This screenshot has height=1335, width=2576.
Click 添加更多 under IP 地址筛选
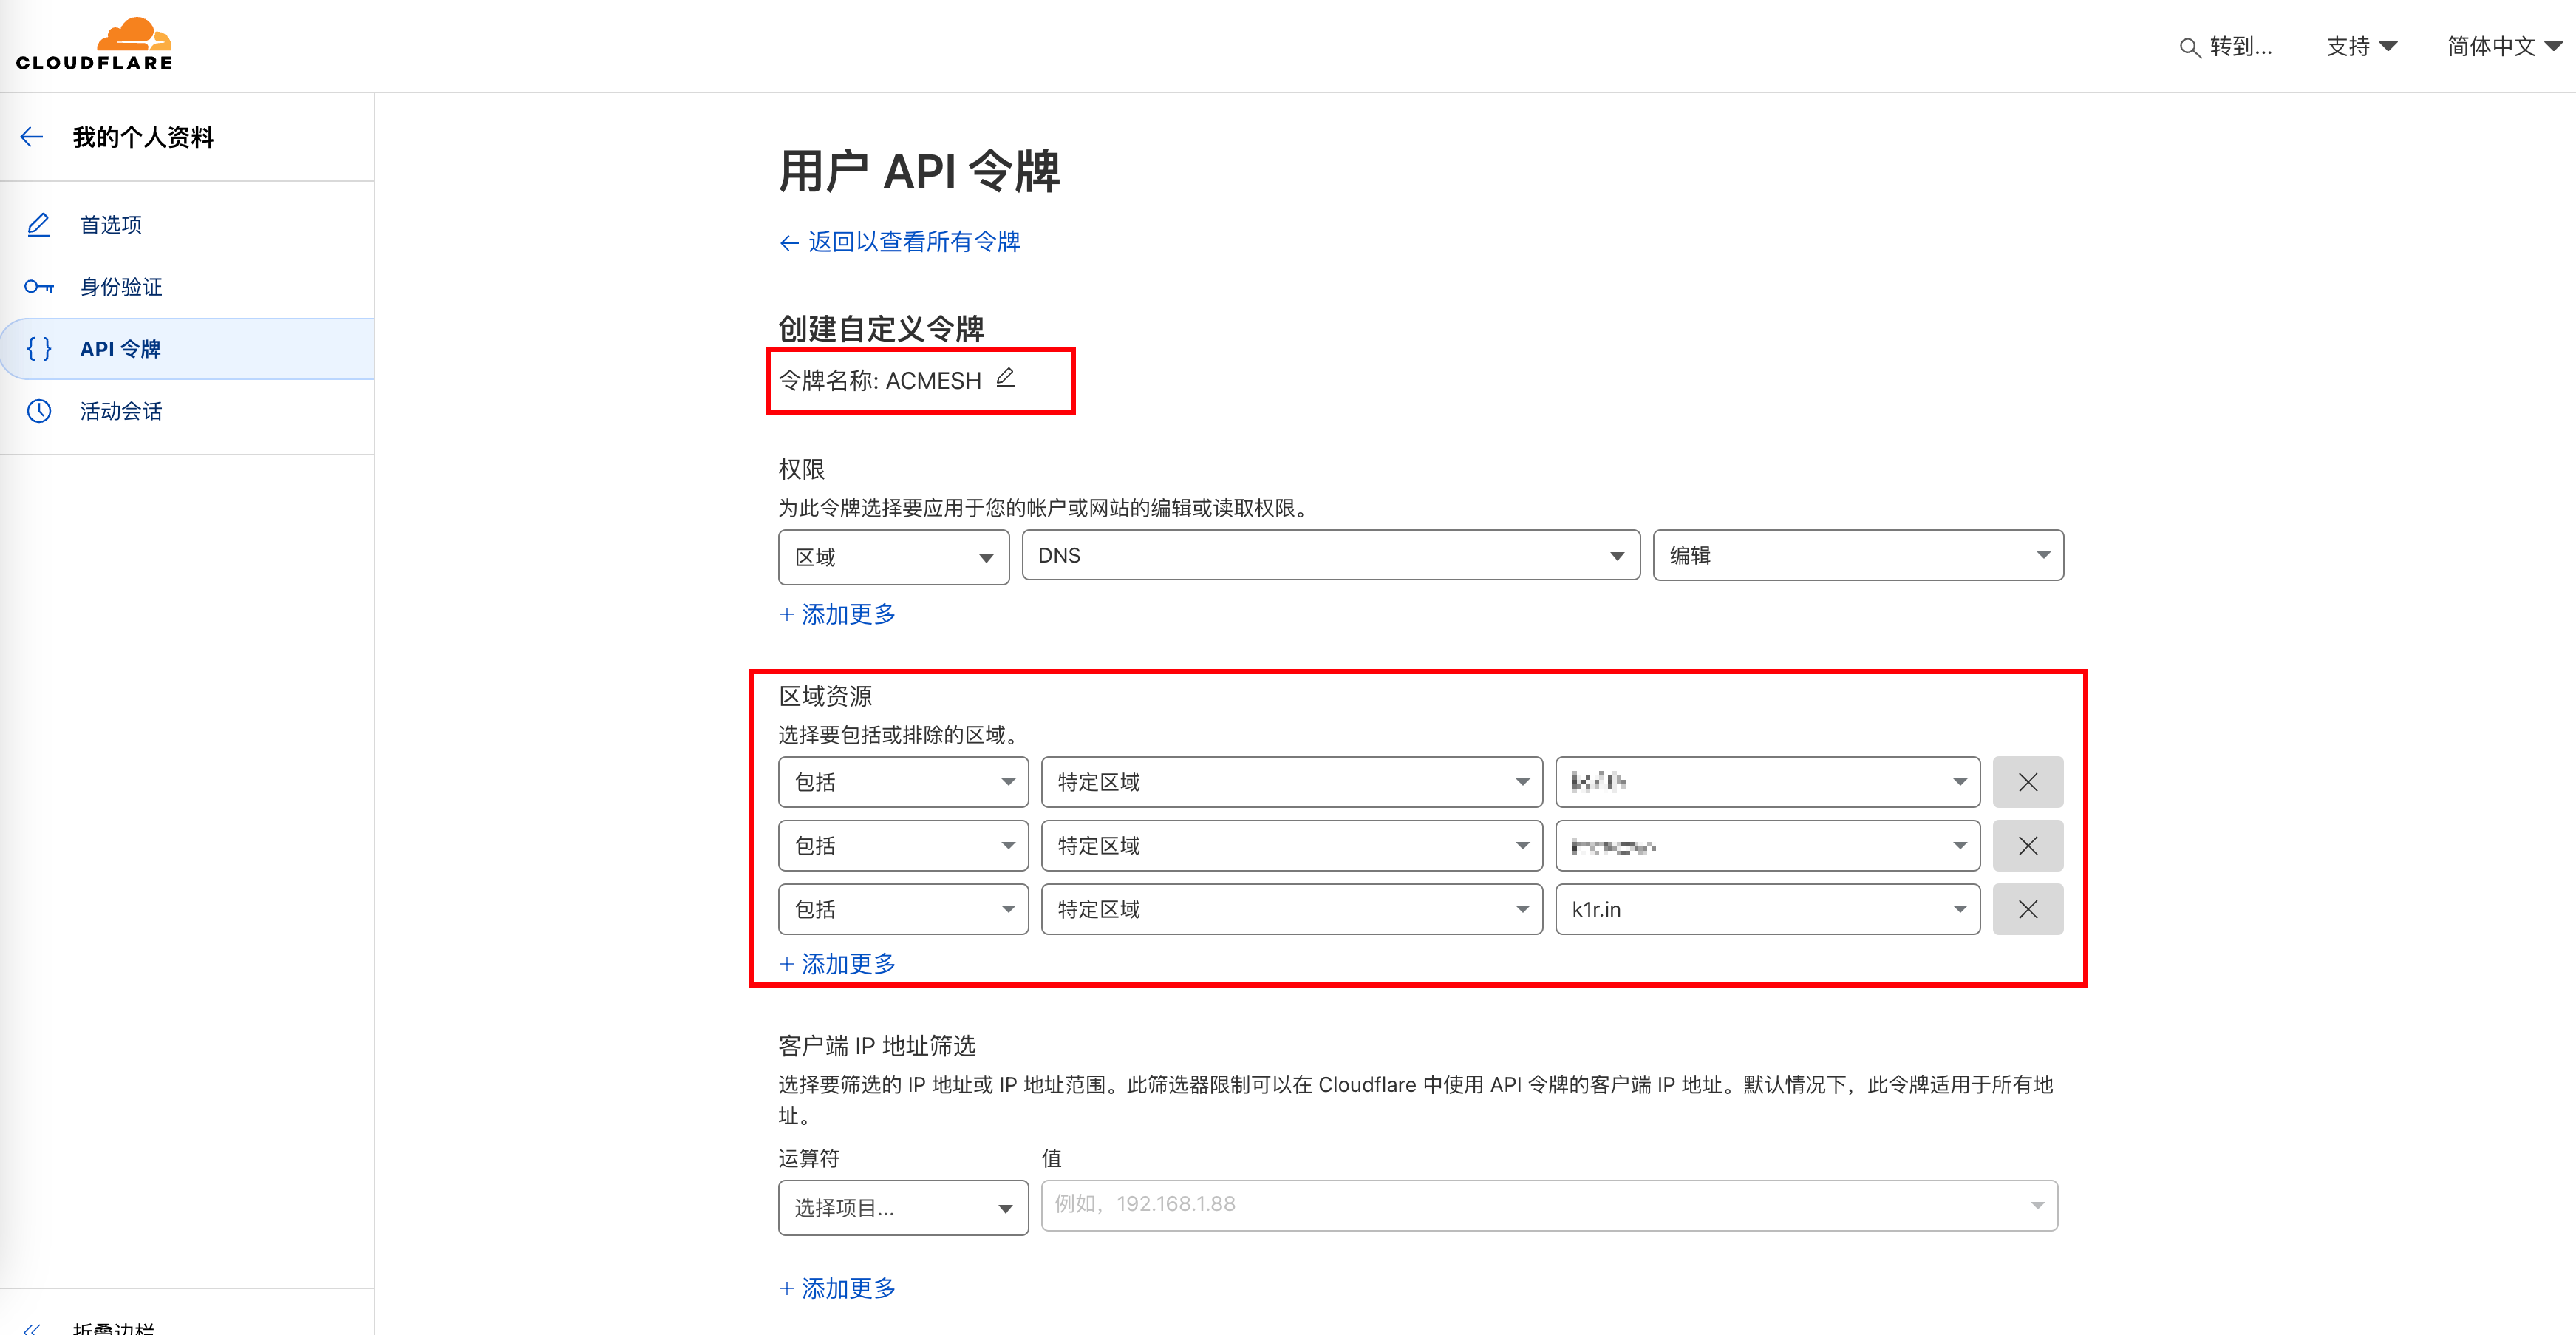point(838,1288)
